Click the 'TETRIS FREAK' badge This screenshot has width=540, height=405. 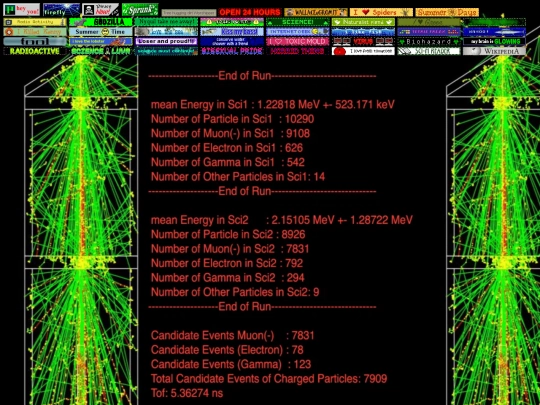click(x=429, y=32)
